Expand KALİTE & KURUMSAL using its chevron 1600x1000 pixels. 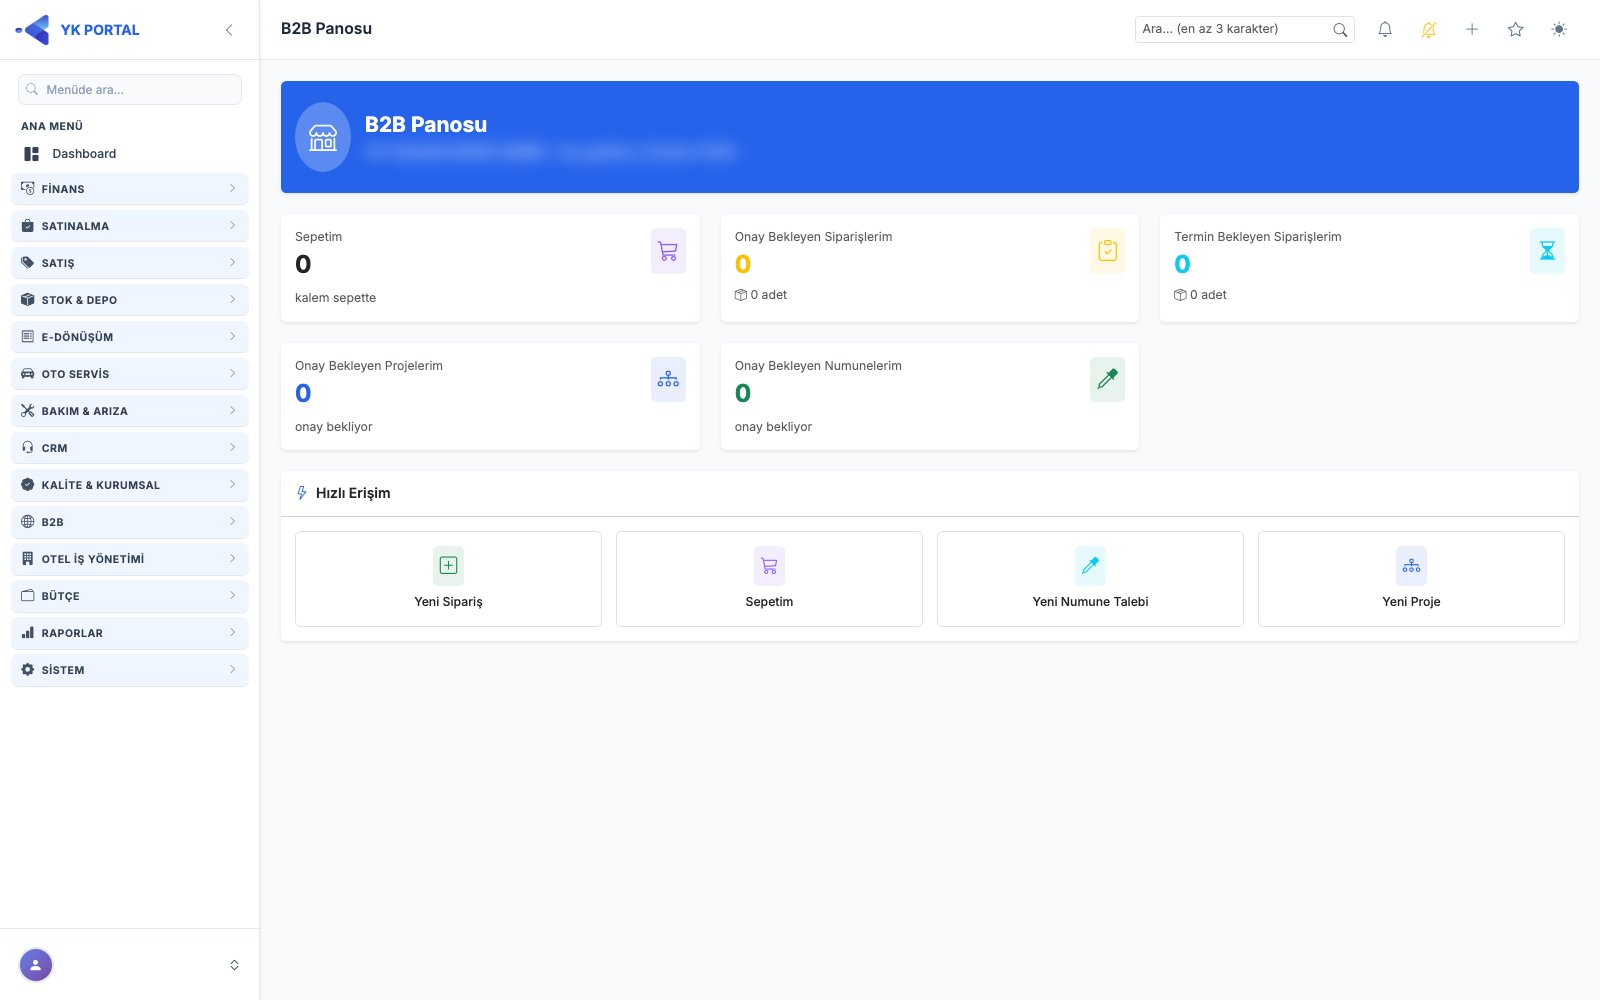[233, 485]
